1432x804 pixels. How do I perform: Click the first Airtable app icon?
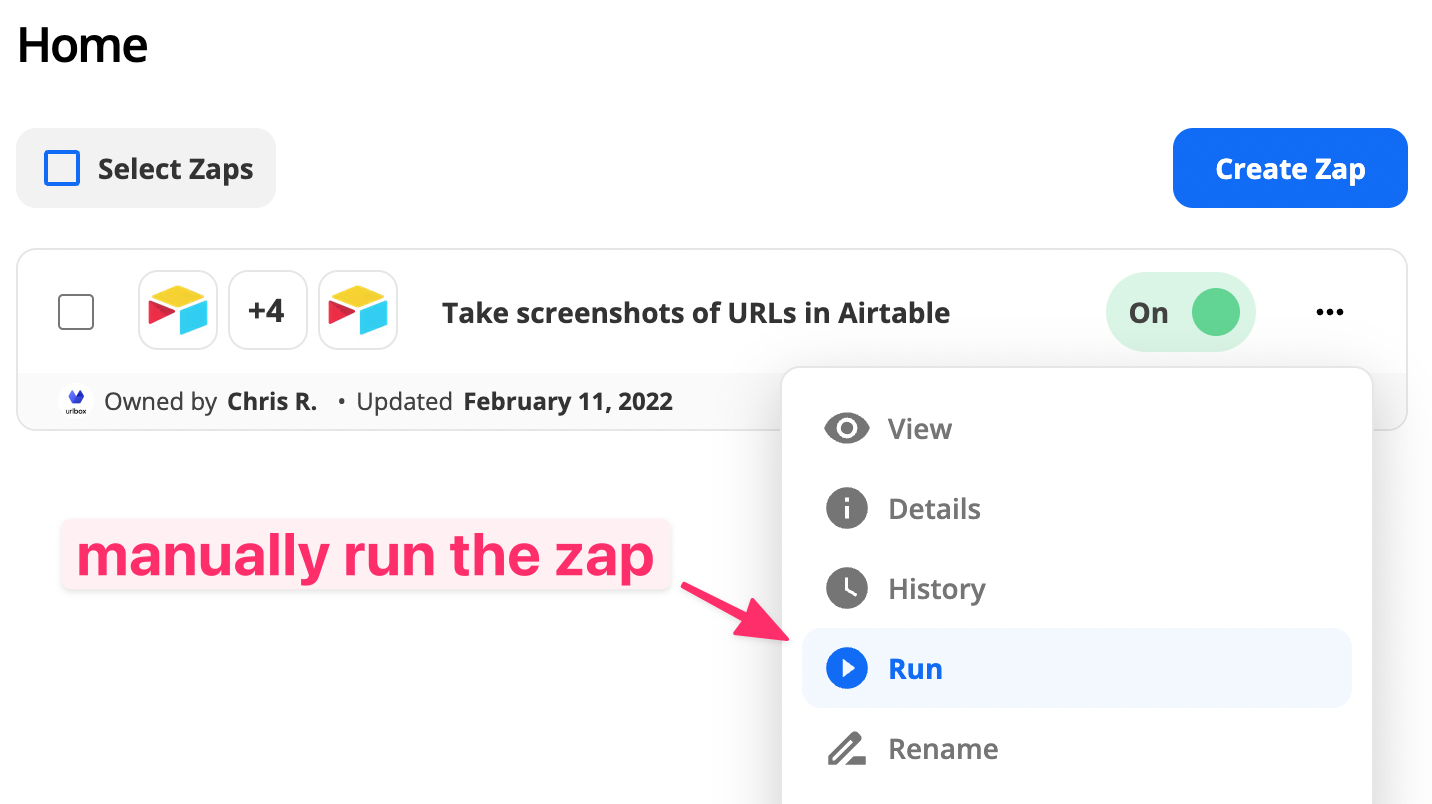178,310
